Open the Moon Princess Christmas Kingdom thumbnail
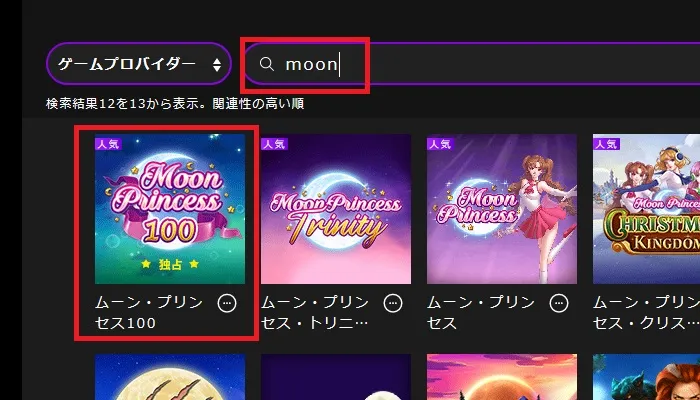The image size is (700, 400). (x=646, y=209)
